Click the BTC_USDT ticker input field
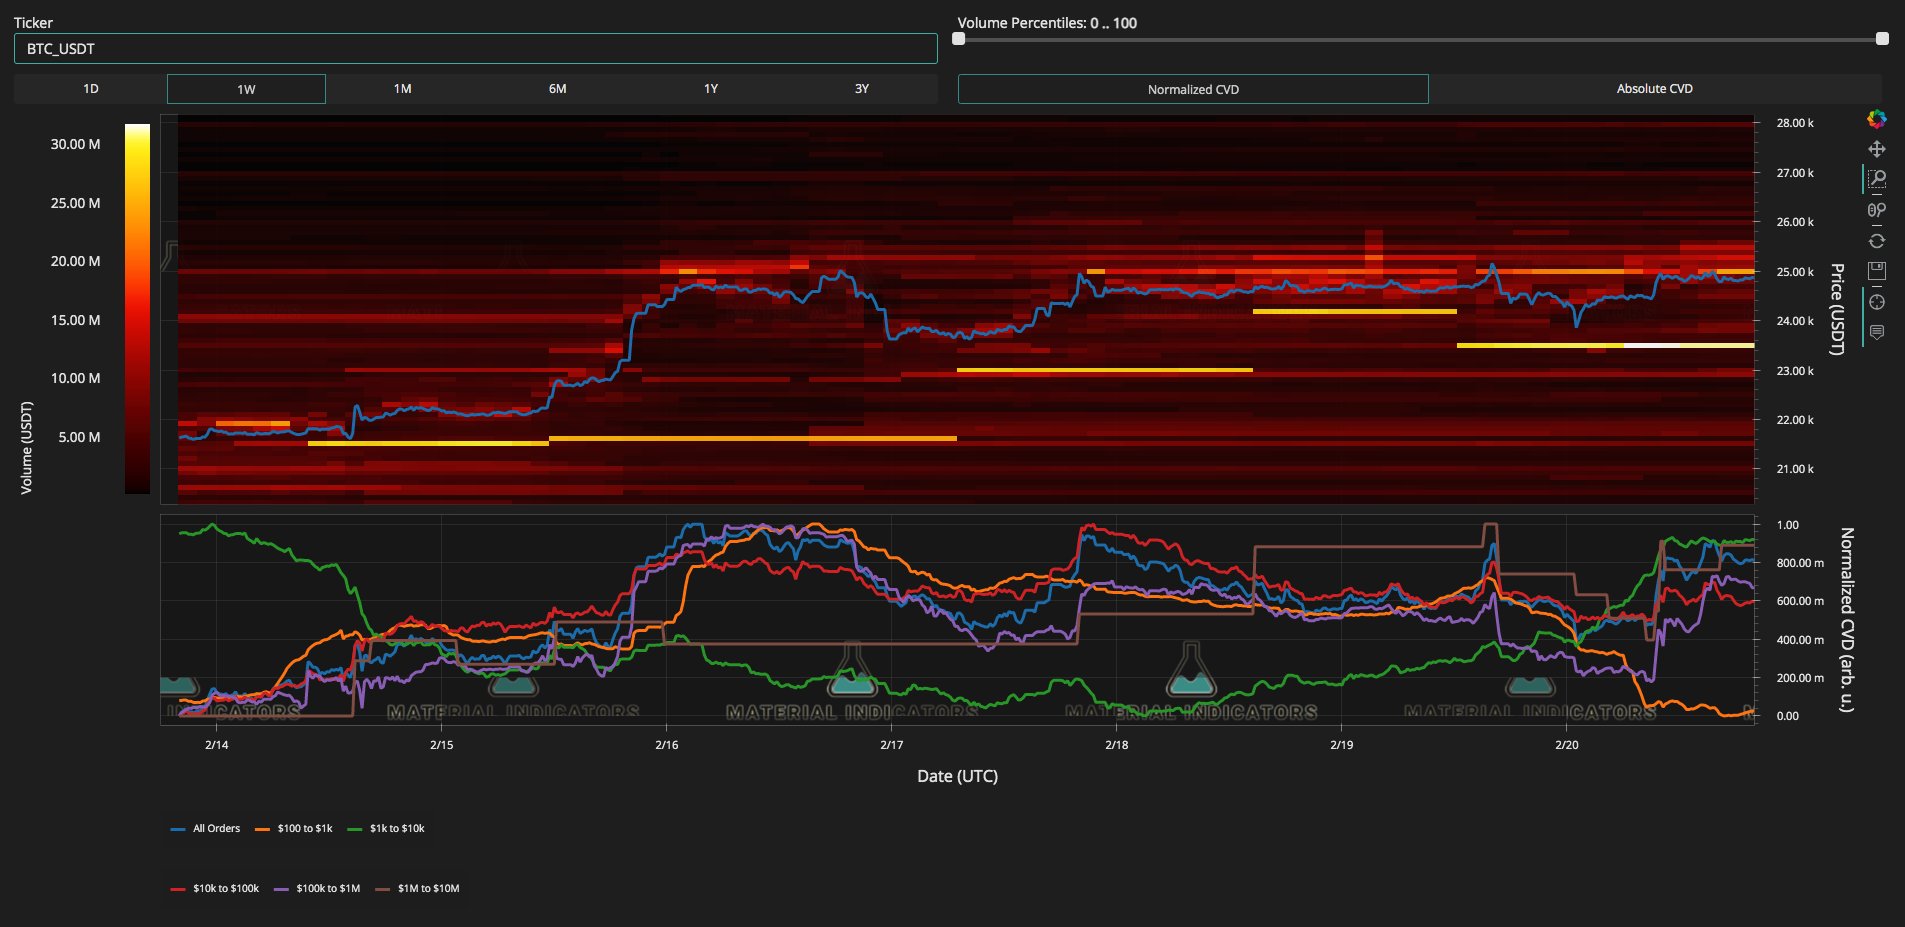1905x927 pixels. click(475, 48)
